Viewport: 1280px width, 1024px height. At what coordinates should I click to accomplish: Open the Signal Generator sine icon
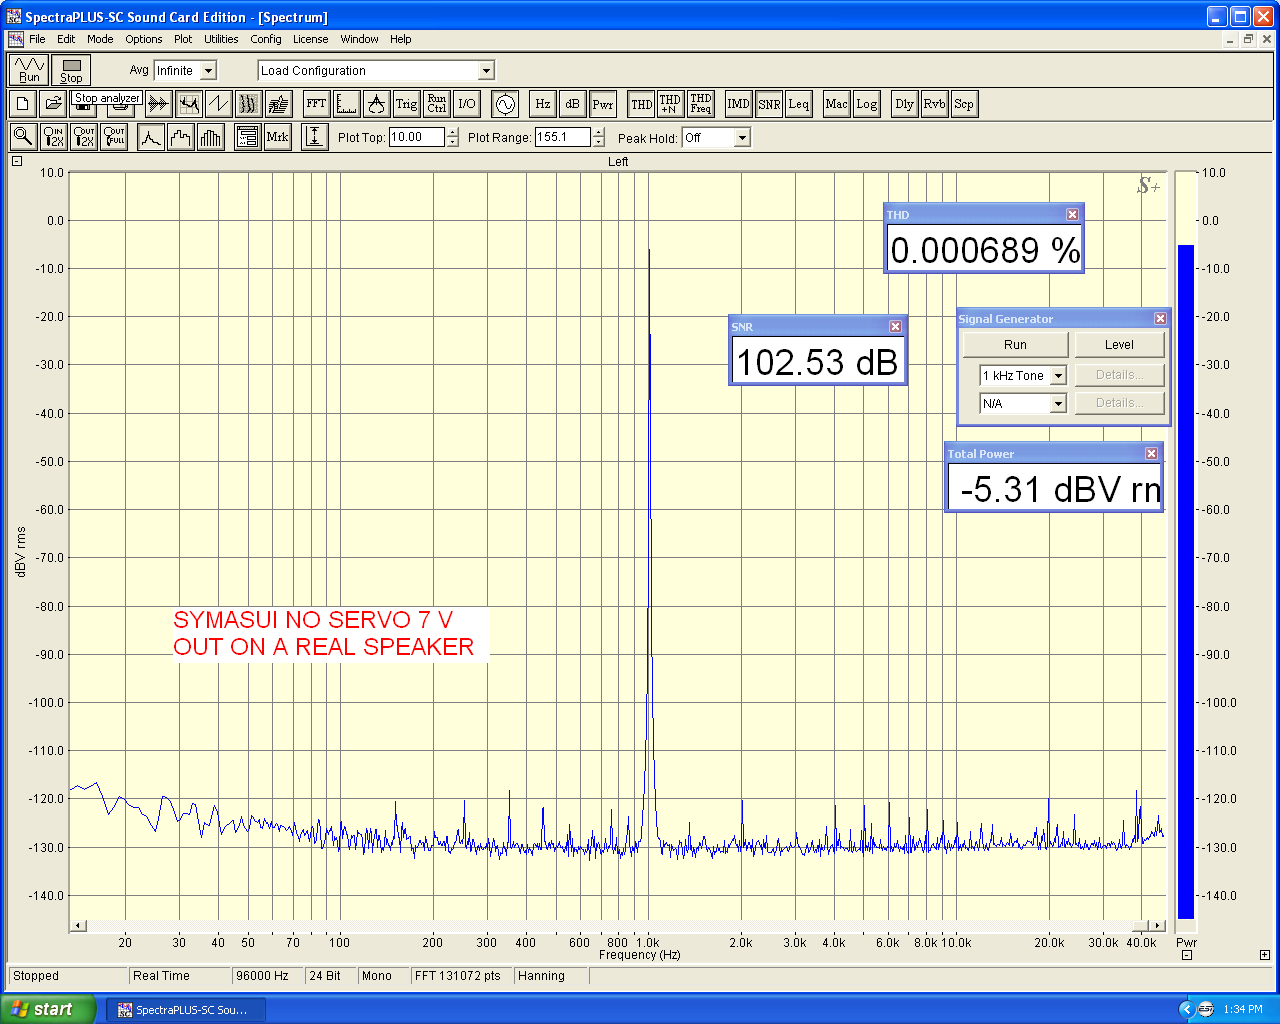[505, 103]
